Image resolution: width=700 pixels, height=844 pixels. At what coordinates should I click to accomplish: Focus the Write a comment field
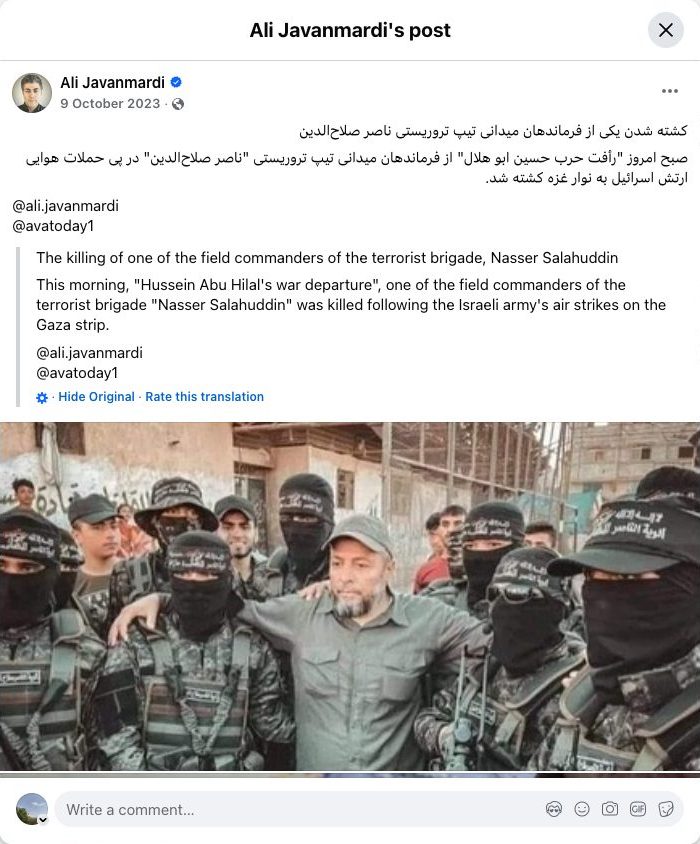(x=302, y=809)
